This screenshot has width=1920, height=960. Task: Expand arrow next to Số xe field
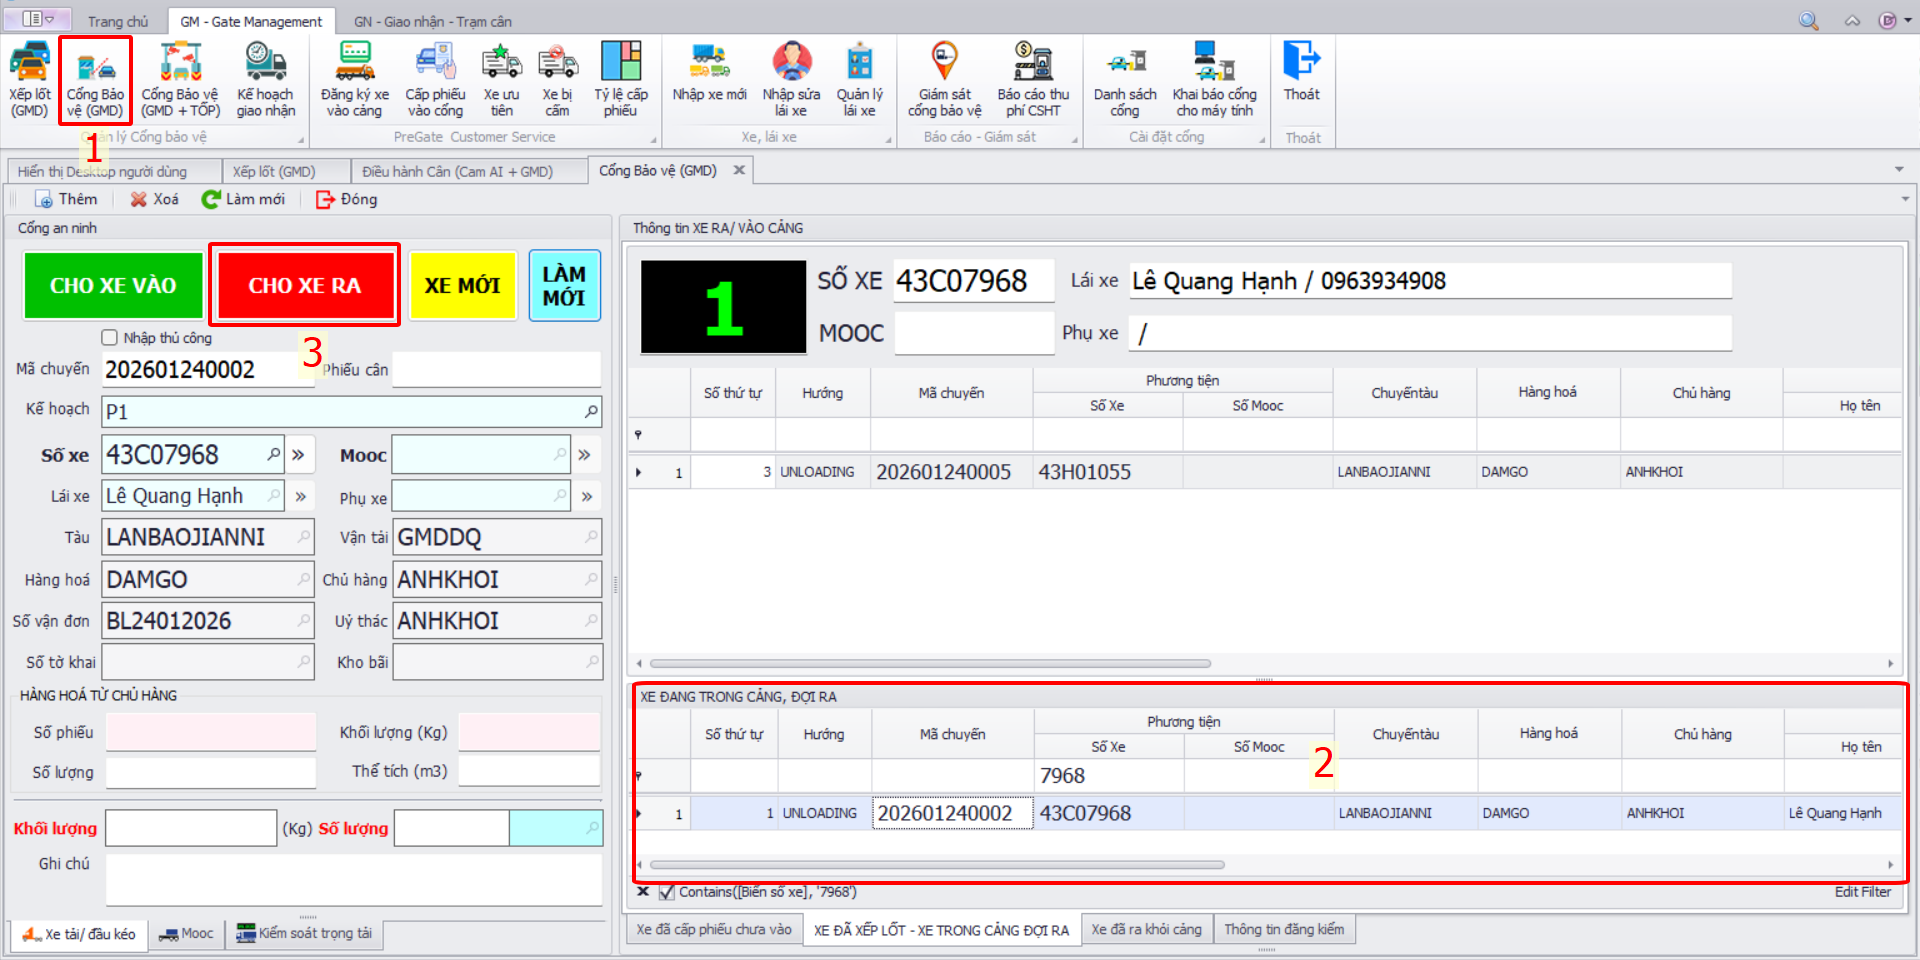[298, 455]
